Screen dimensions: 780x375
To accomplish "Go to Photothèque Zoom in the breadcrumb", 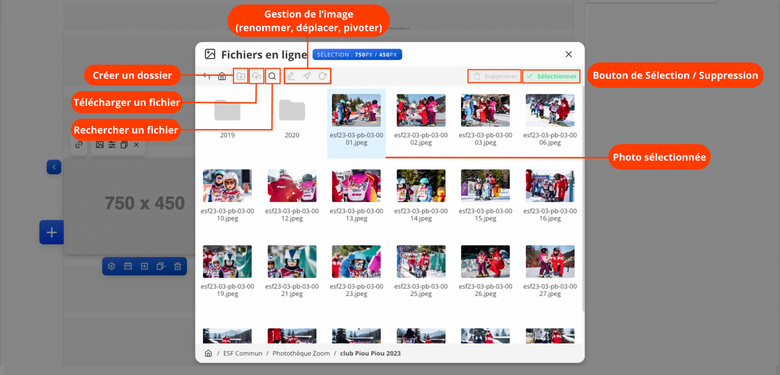I will click(x=301, y=354).
